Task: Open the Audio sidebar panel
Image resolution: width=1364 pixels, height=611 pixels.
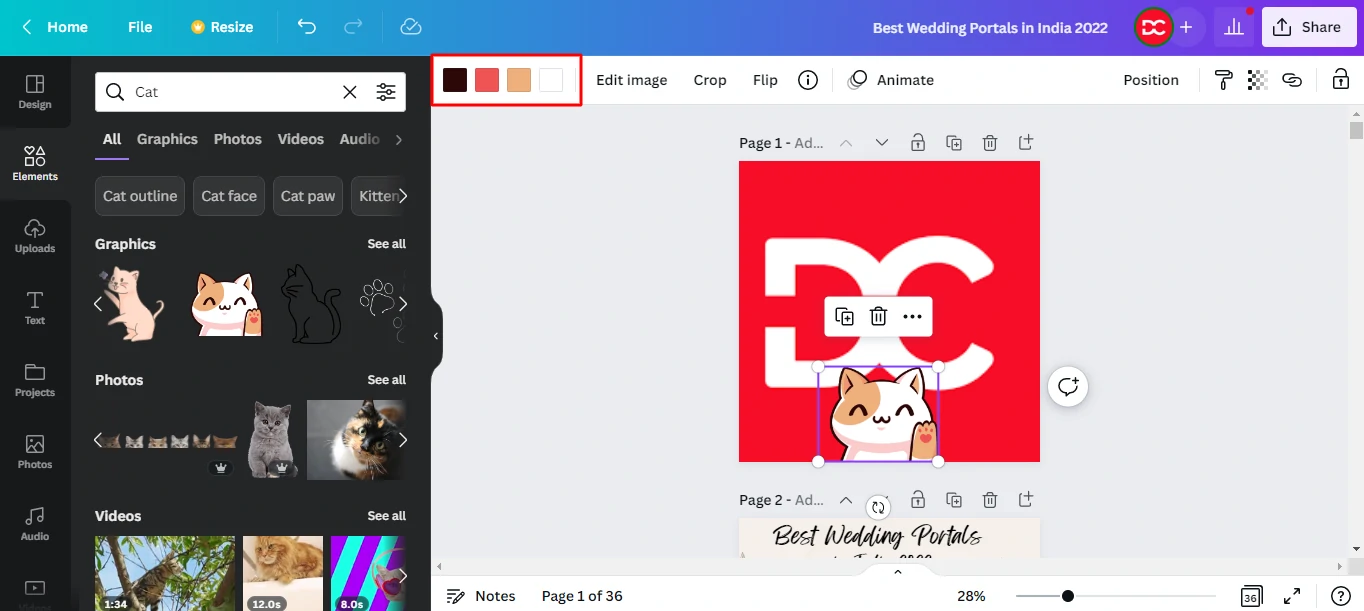Action: [35, 524]
